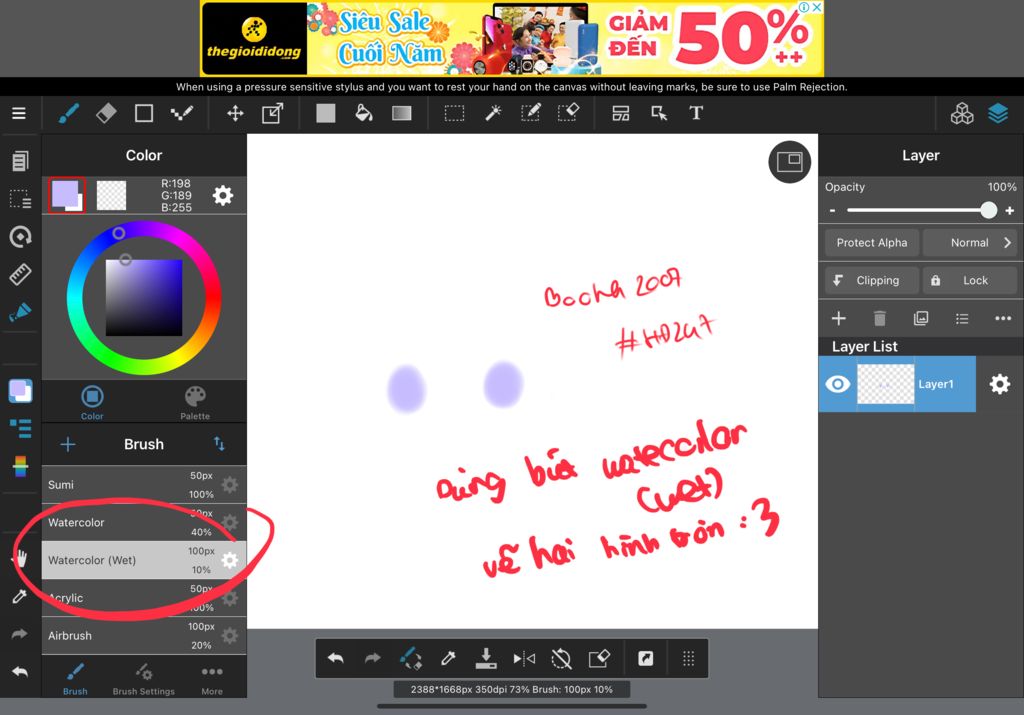
Task: Decrease opacity with minus button
Action: point(832,210)
